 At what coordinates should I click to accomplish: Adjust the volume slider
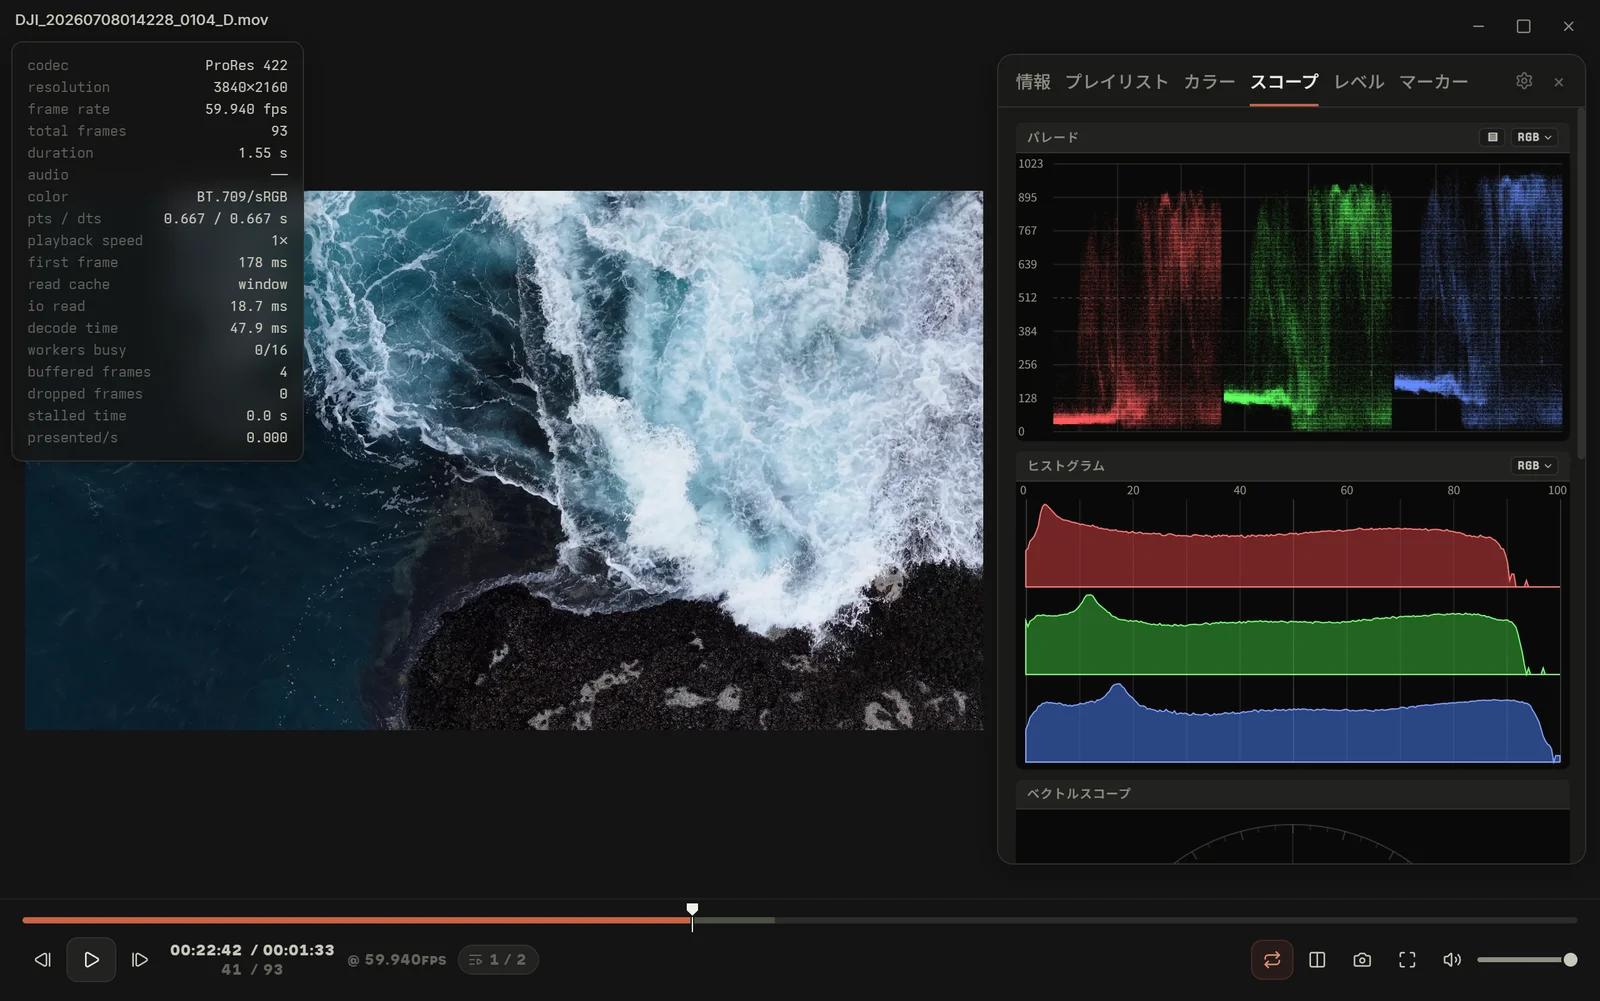point(1527,960)
